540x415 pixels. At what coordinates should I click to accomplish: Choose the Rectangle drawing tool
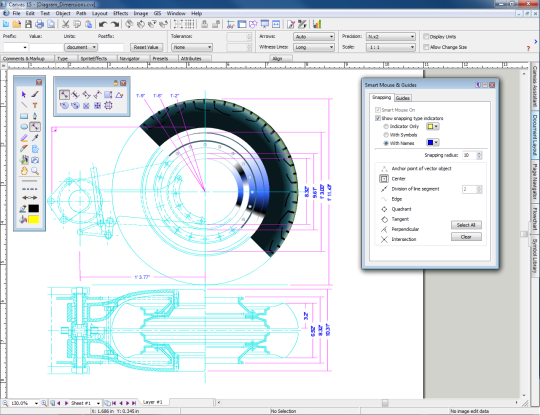(x=24, y=116)
